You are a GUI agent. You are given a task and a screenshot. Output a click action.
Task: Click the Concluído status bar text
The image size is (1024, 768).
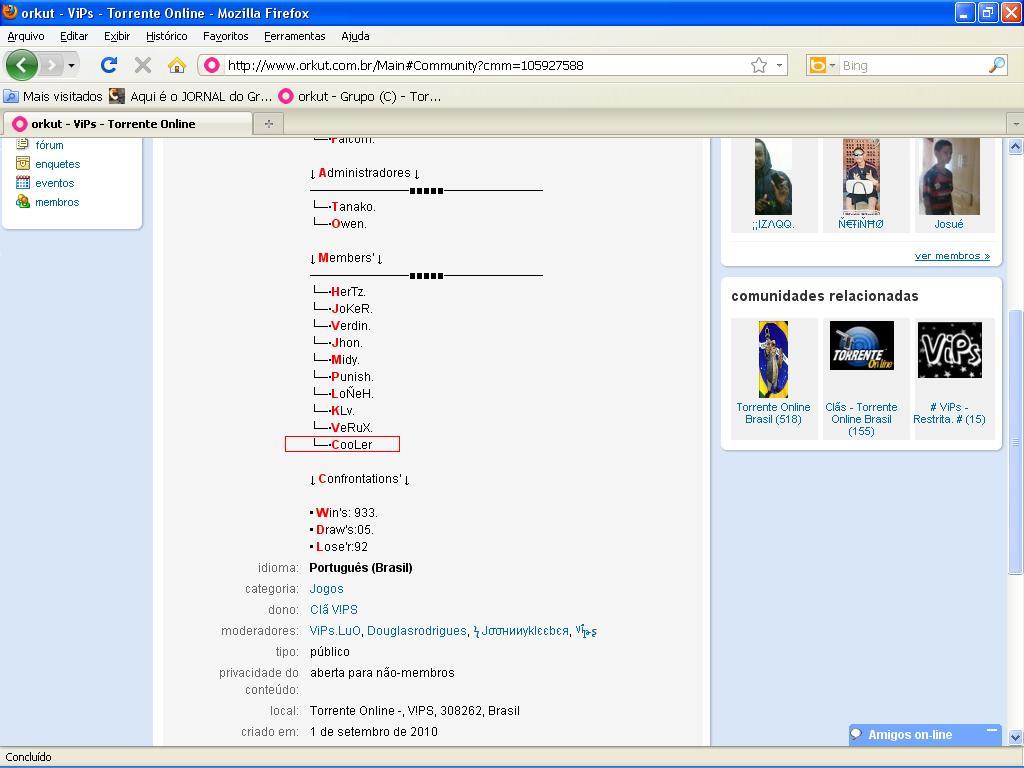(28, 757)
